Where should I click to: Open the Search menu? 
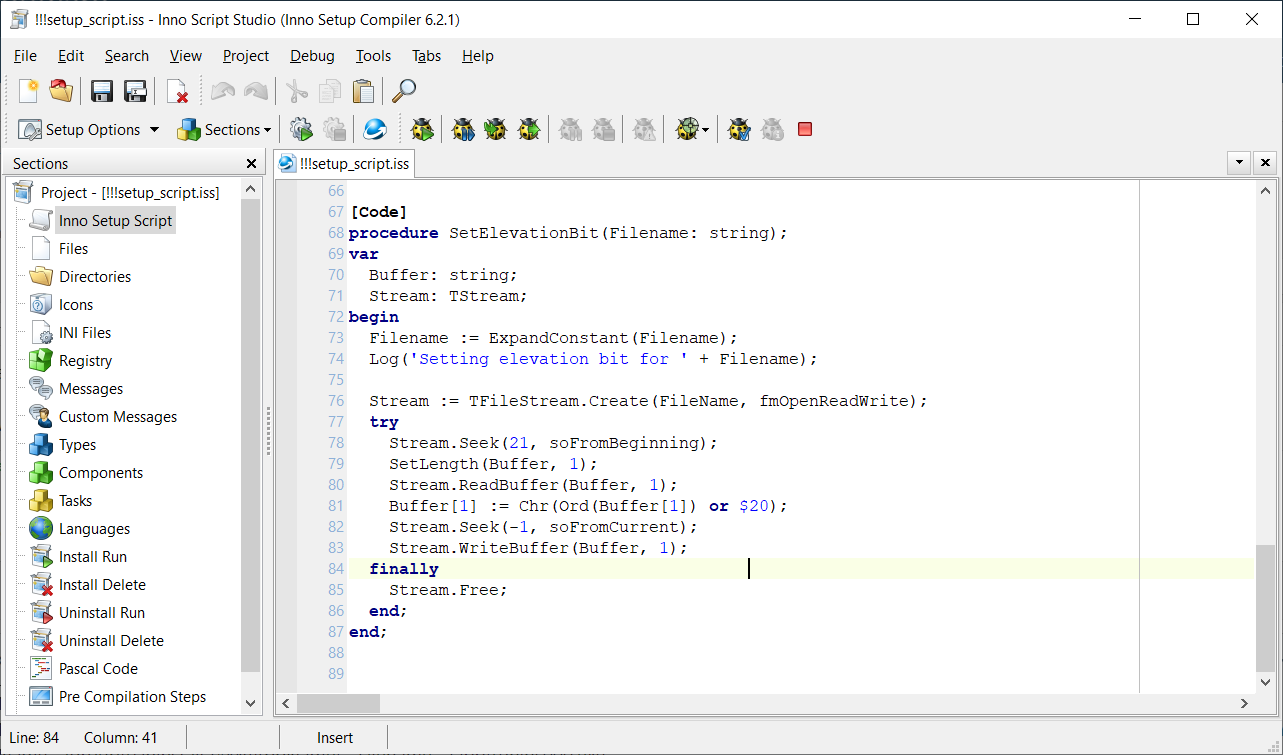(127, 56)
